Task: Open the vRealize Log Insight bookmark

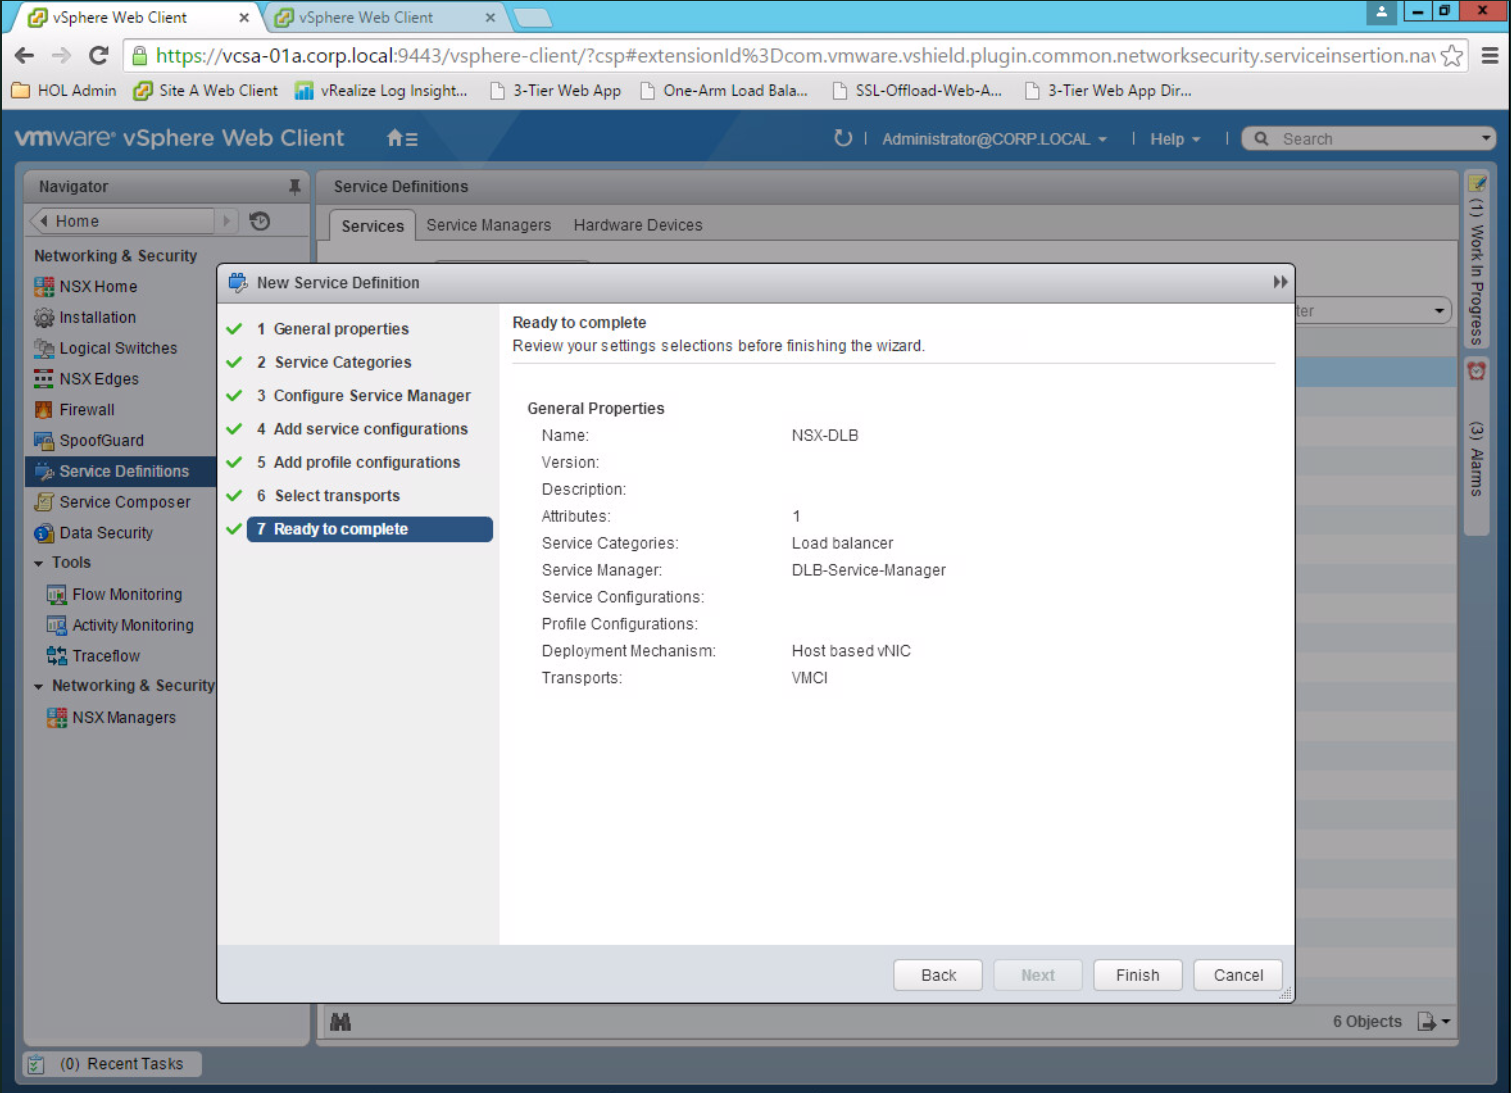Action: [x=381, y=90]
